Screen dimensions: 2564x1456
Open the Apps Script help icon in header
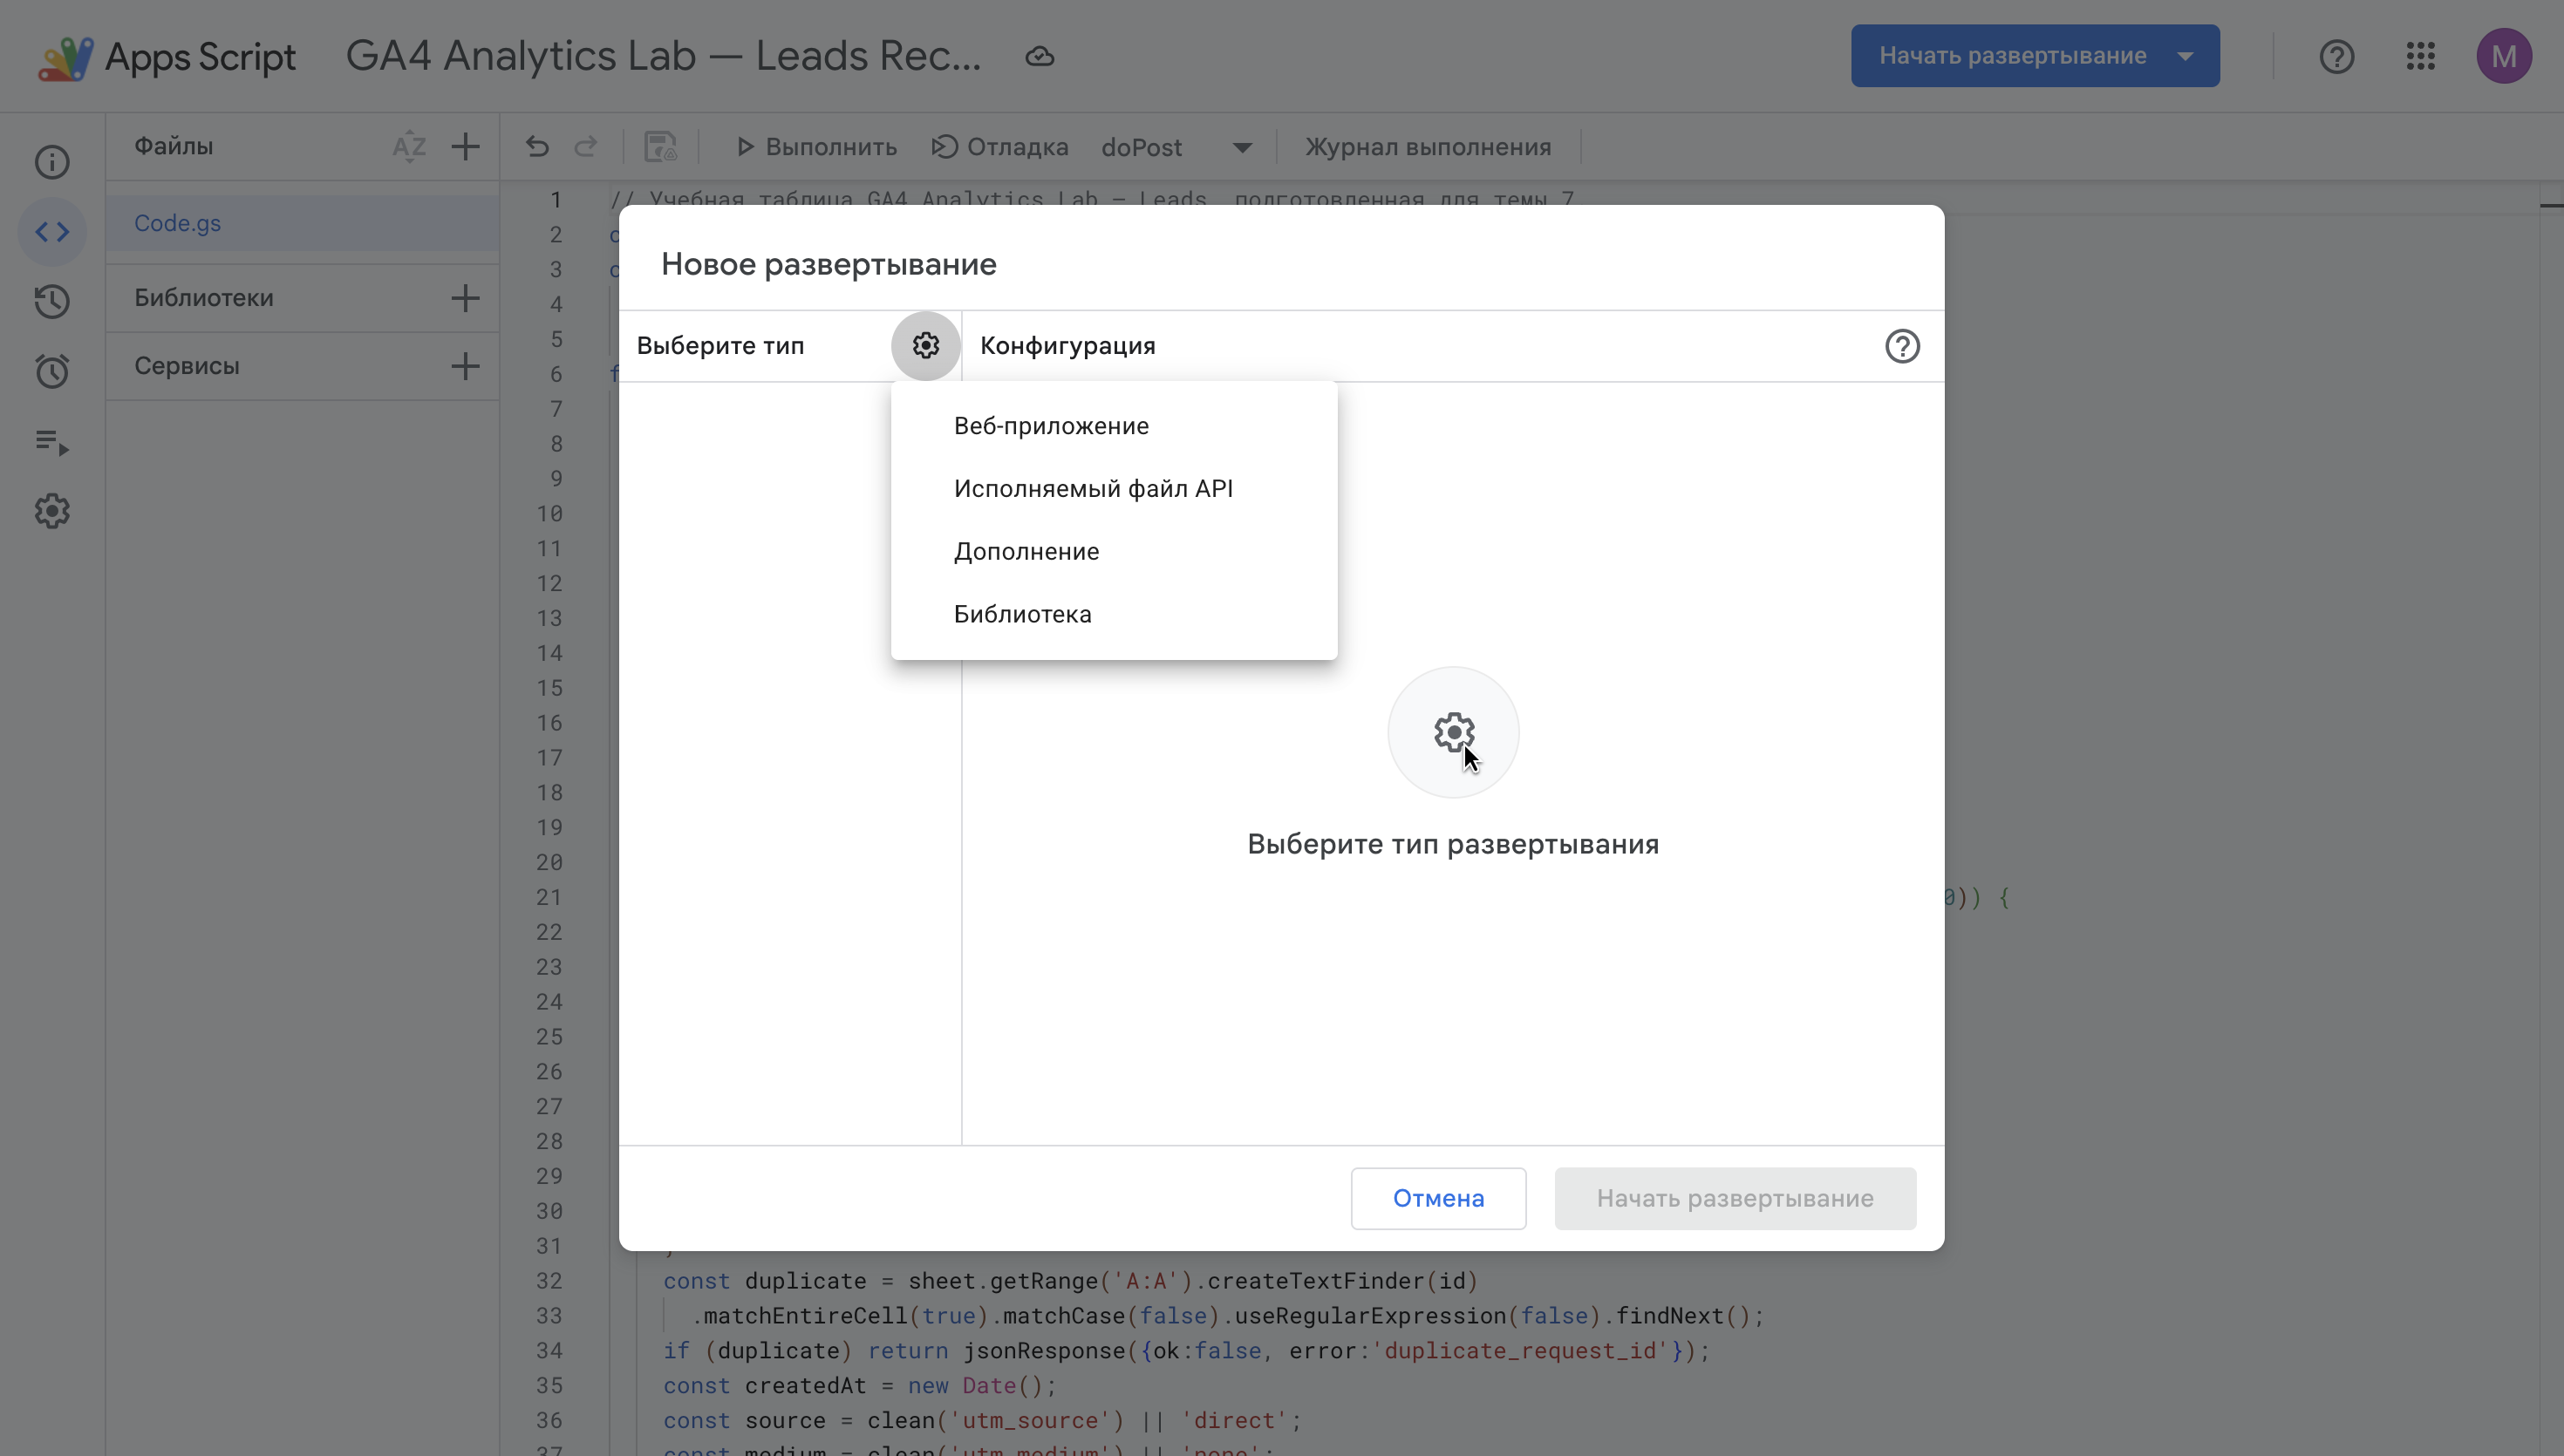2337,56
